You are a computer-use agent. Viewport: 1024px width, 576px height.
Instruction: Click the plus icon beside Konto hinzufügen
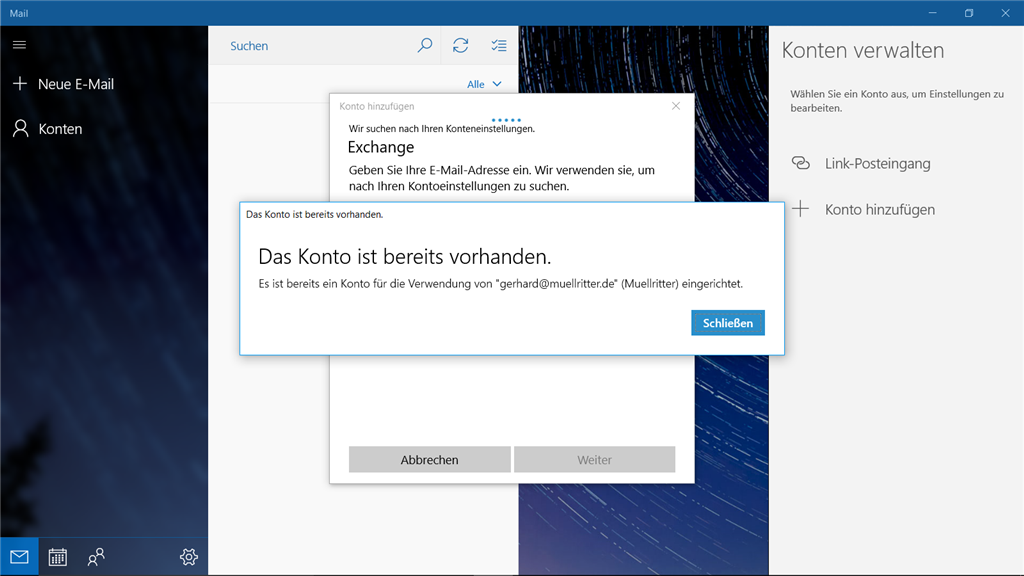801,209
